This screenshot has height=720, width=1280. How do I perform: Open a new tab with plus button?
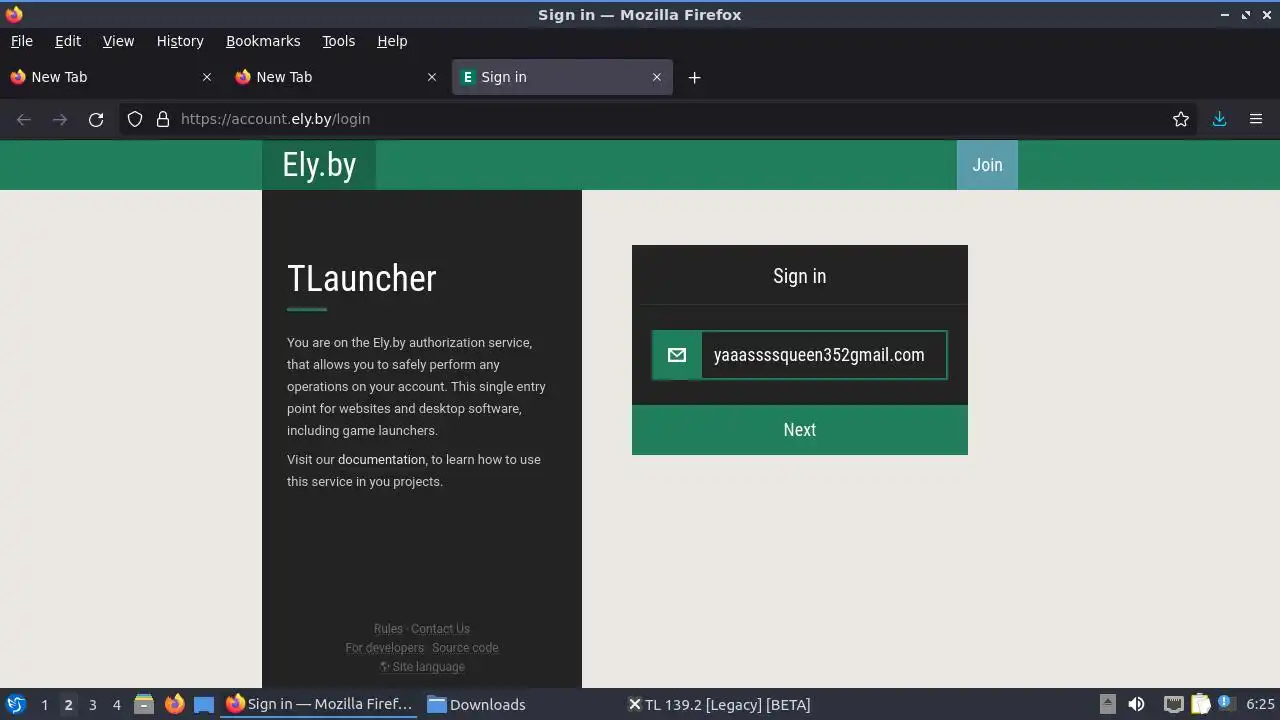click(694, 77)
